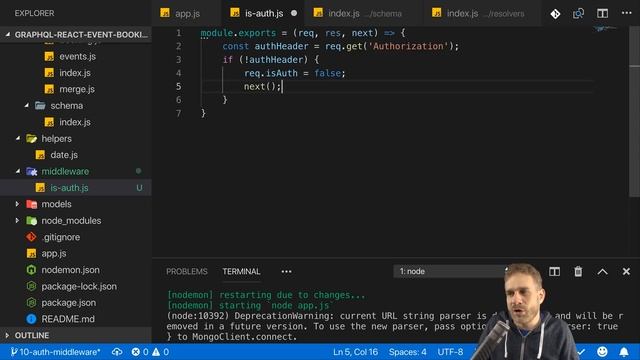Open index.js inside the schema folder
Viewport: 640px width, 360px height.
tap(75, 122)
